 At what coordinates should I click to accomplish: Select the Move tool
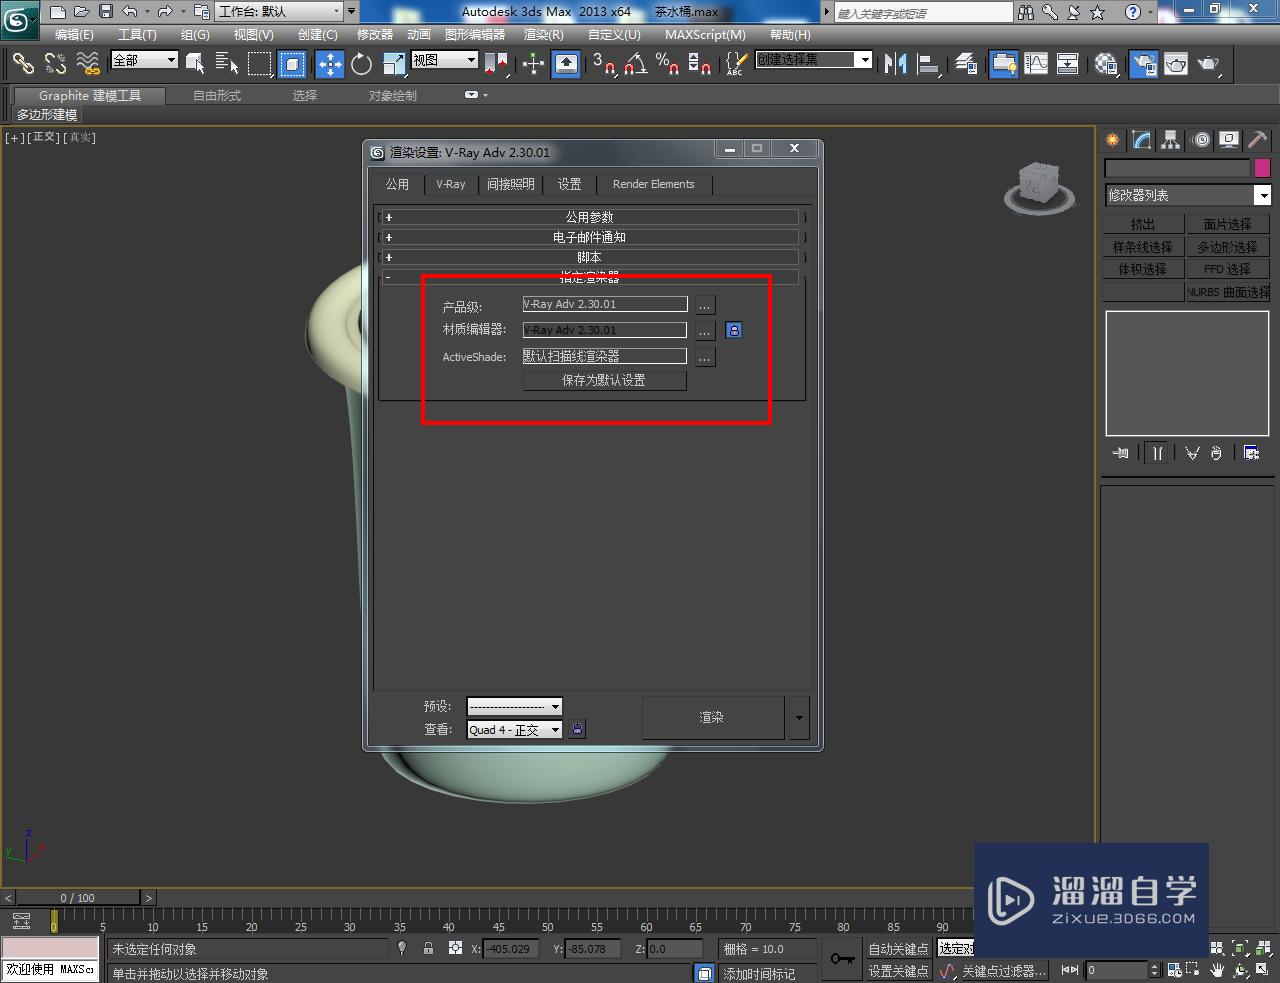click(329, 64)
